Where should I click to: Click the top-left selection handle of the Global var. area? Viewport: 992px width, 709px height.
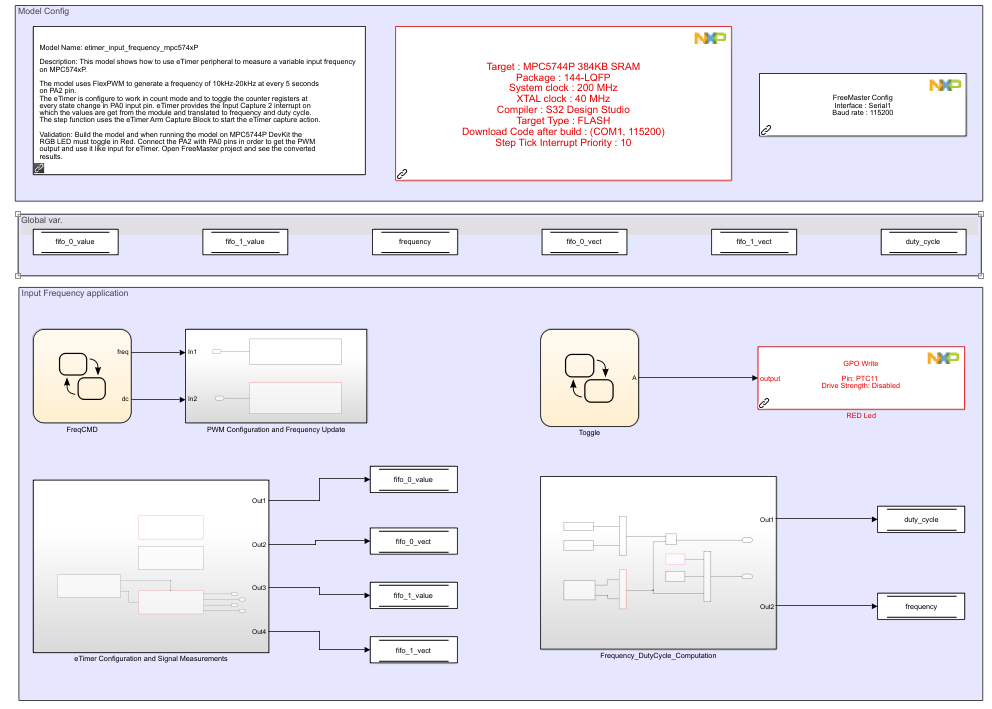pos(18,214)
